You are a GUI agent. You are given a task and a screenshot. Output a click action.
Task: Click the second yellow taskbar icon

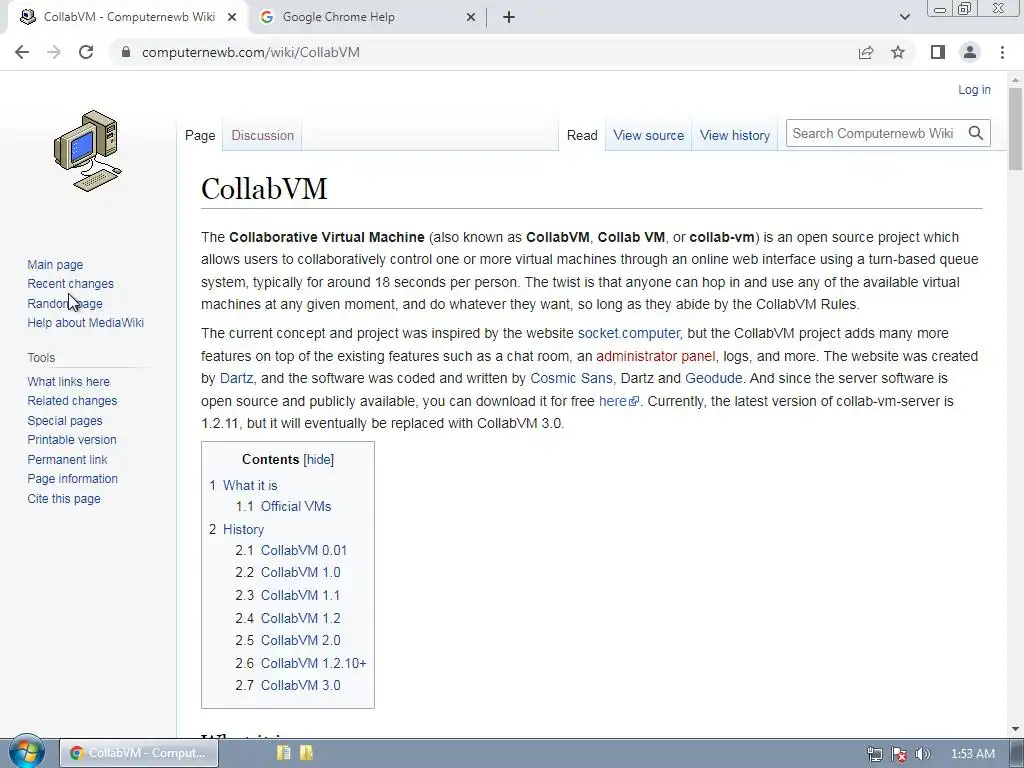click(x=306, y=753)
